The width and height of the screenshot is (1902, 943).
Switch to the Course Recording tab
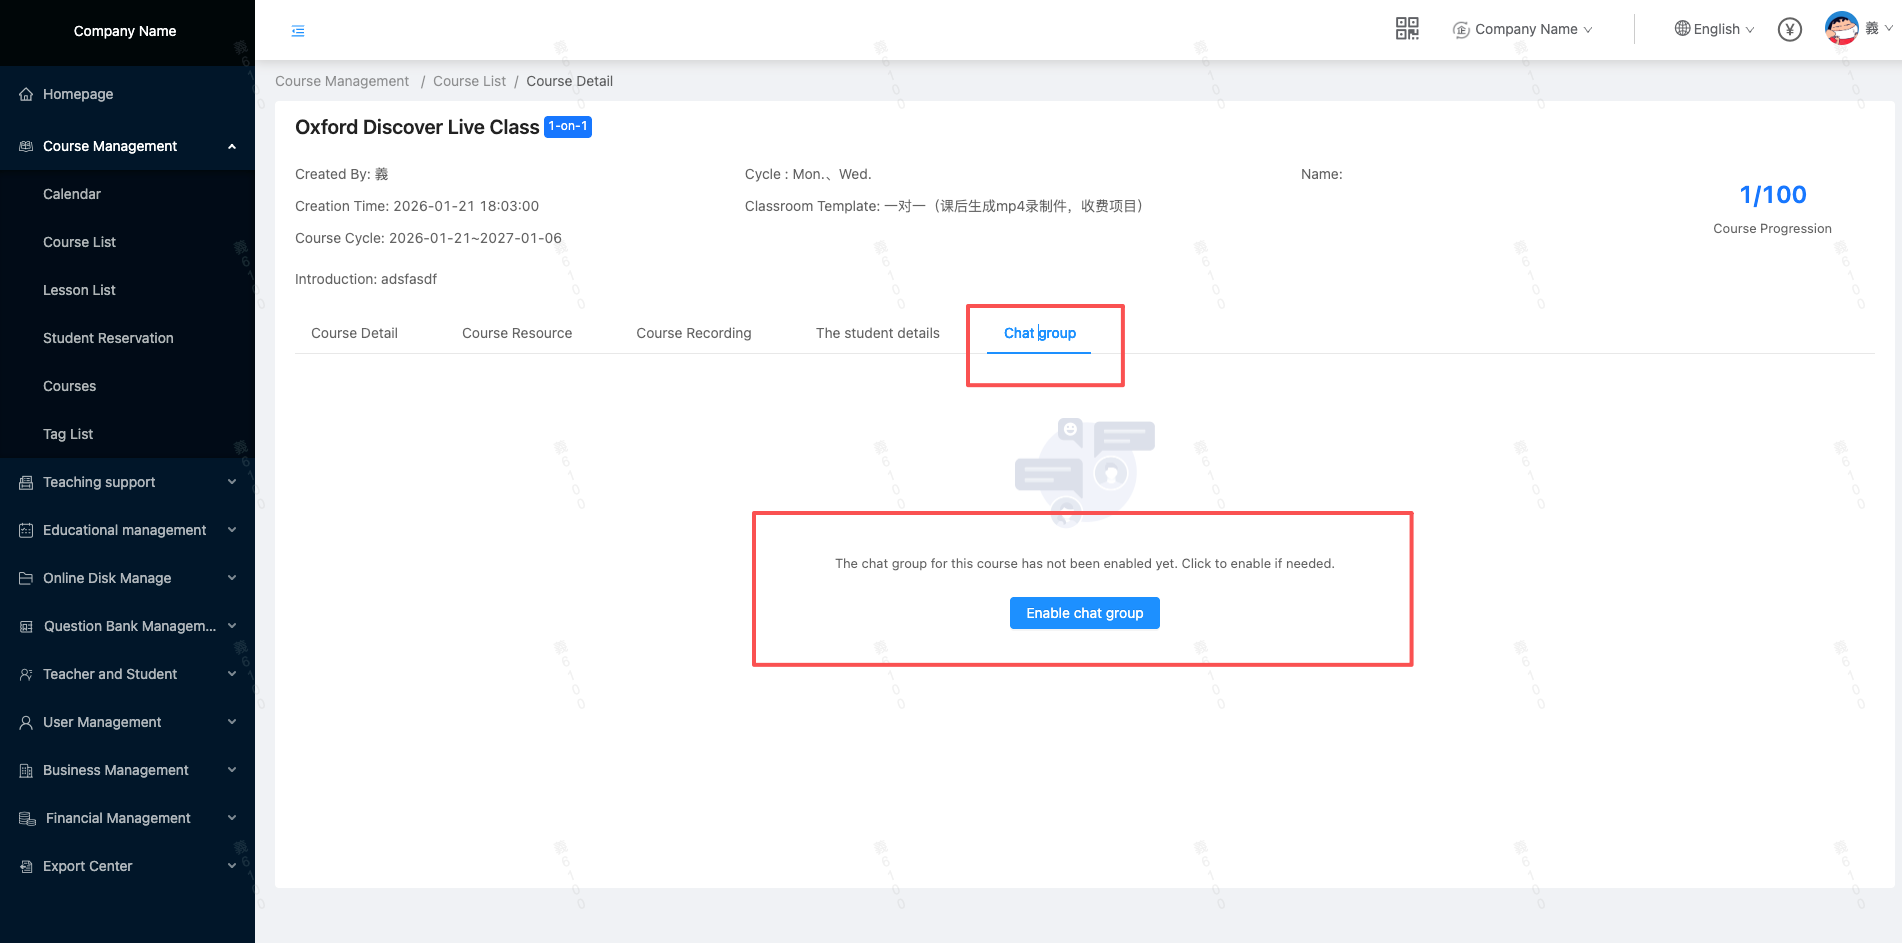point(693,333)
